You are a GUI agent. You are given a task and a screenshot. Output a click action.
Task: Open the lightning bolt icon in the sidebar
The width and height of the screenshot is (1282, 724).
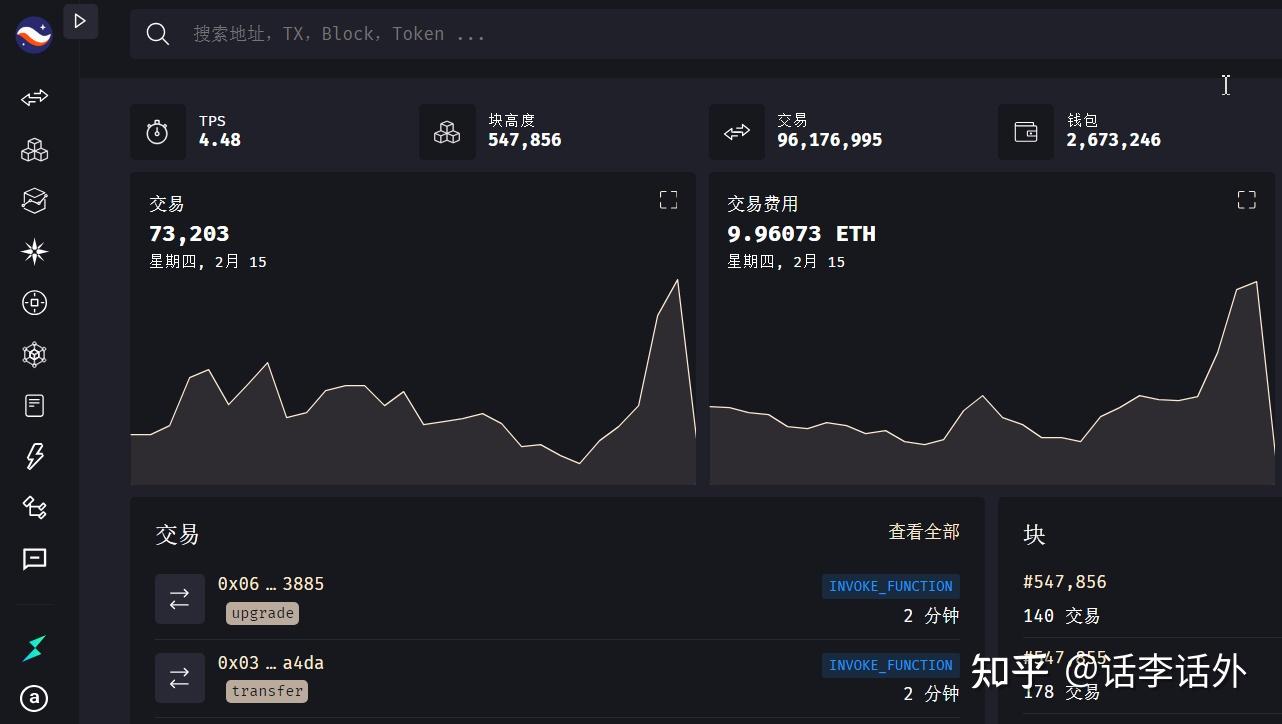coord(35,456)
